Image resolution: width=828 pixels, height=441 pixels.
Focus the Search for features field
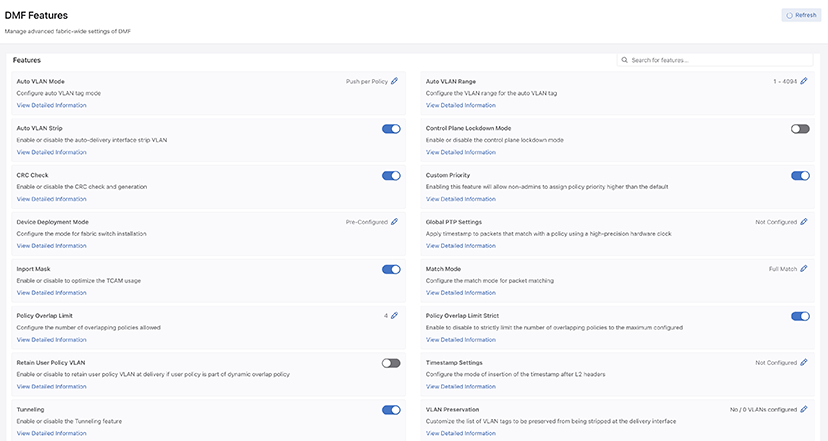click(715, 60)
